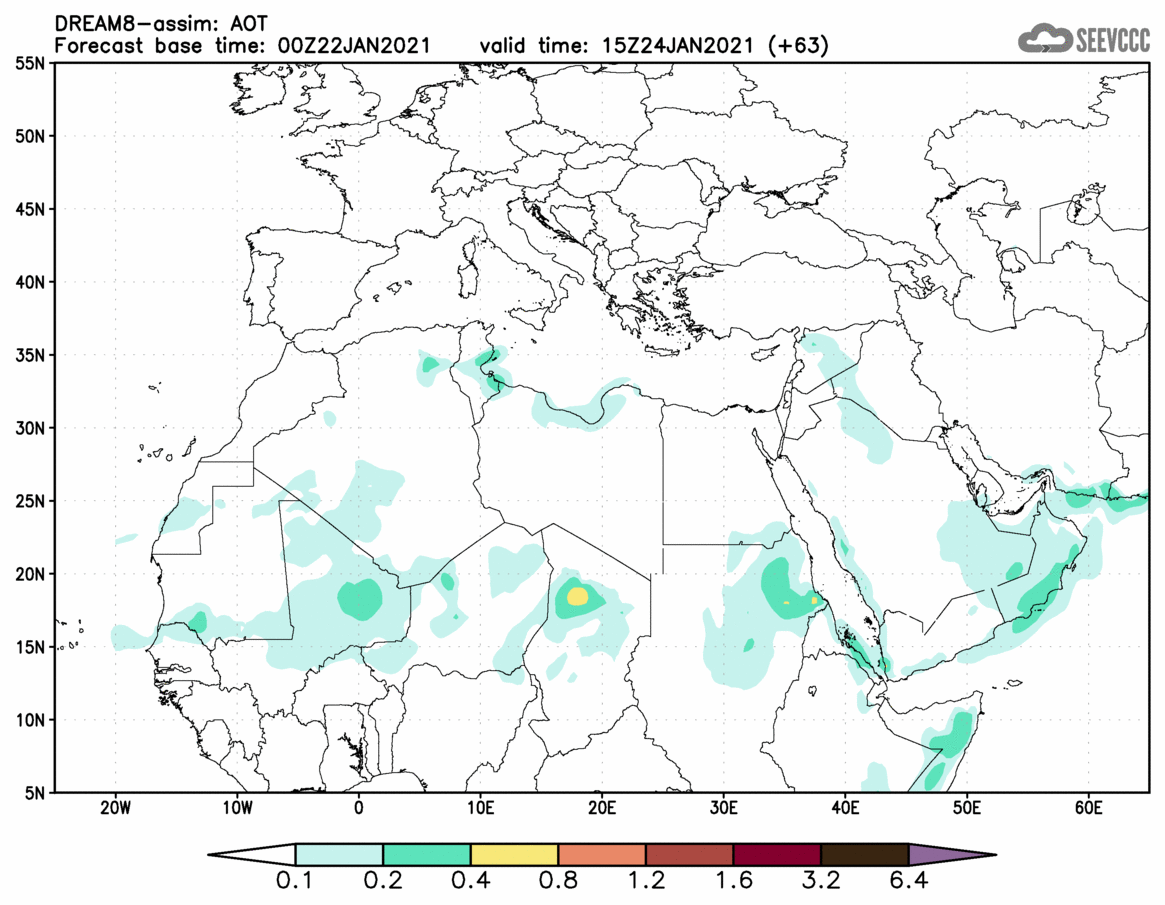Click the yellow AOT maximum over Chad
The width and height of the screenshot is (1165, 905).
tap(577, 596)
